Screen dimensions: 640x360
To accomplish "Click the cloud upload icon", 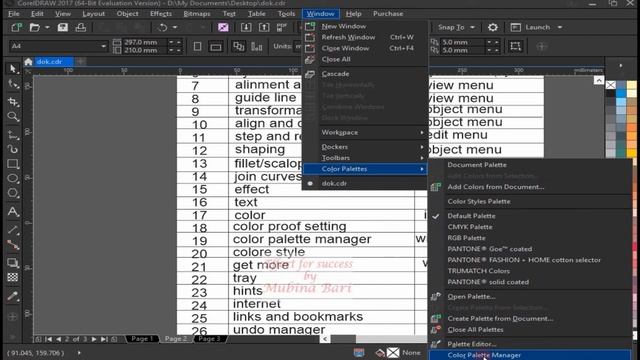I will pos(80,27).
